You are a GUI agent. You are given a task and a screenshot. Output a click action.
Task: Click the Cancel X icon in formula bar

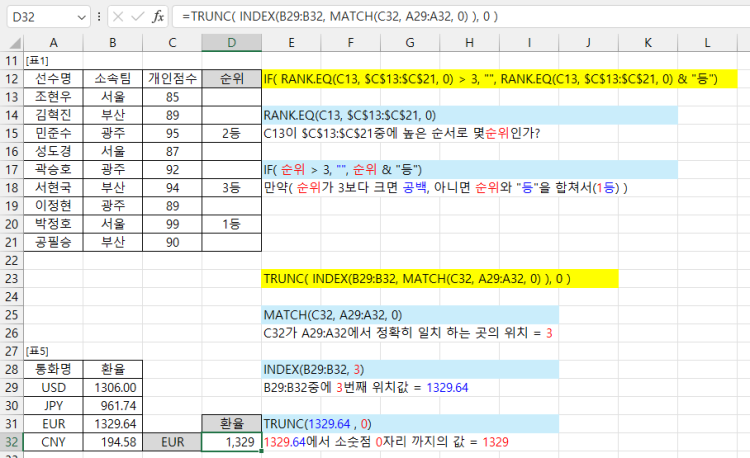(x=118, y=16)
